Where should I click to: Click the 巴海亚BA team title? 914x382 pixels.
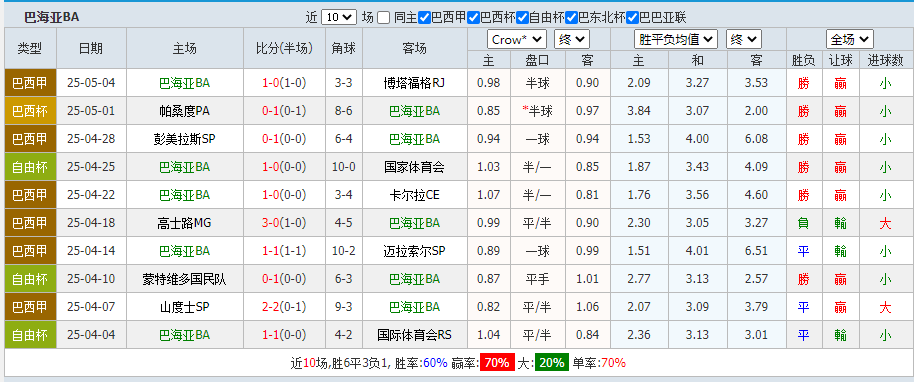point(52,17)
